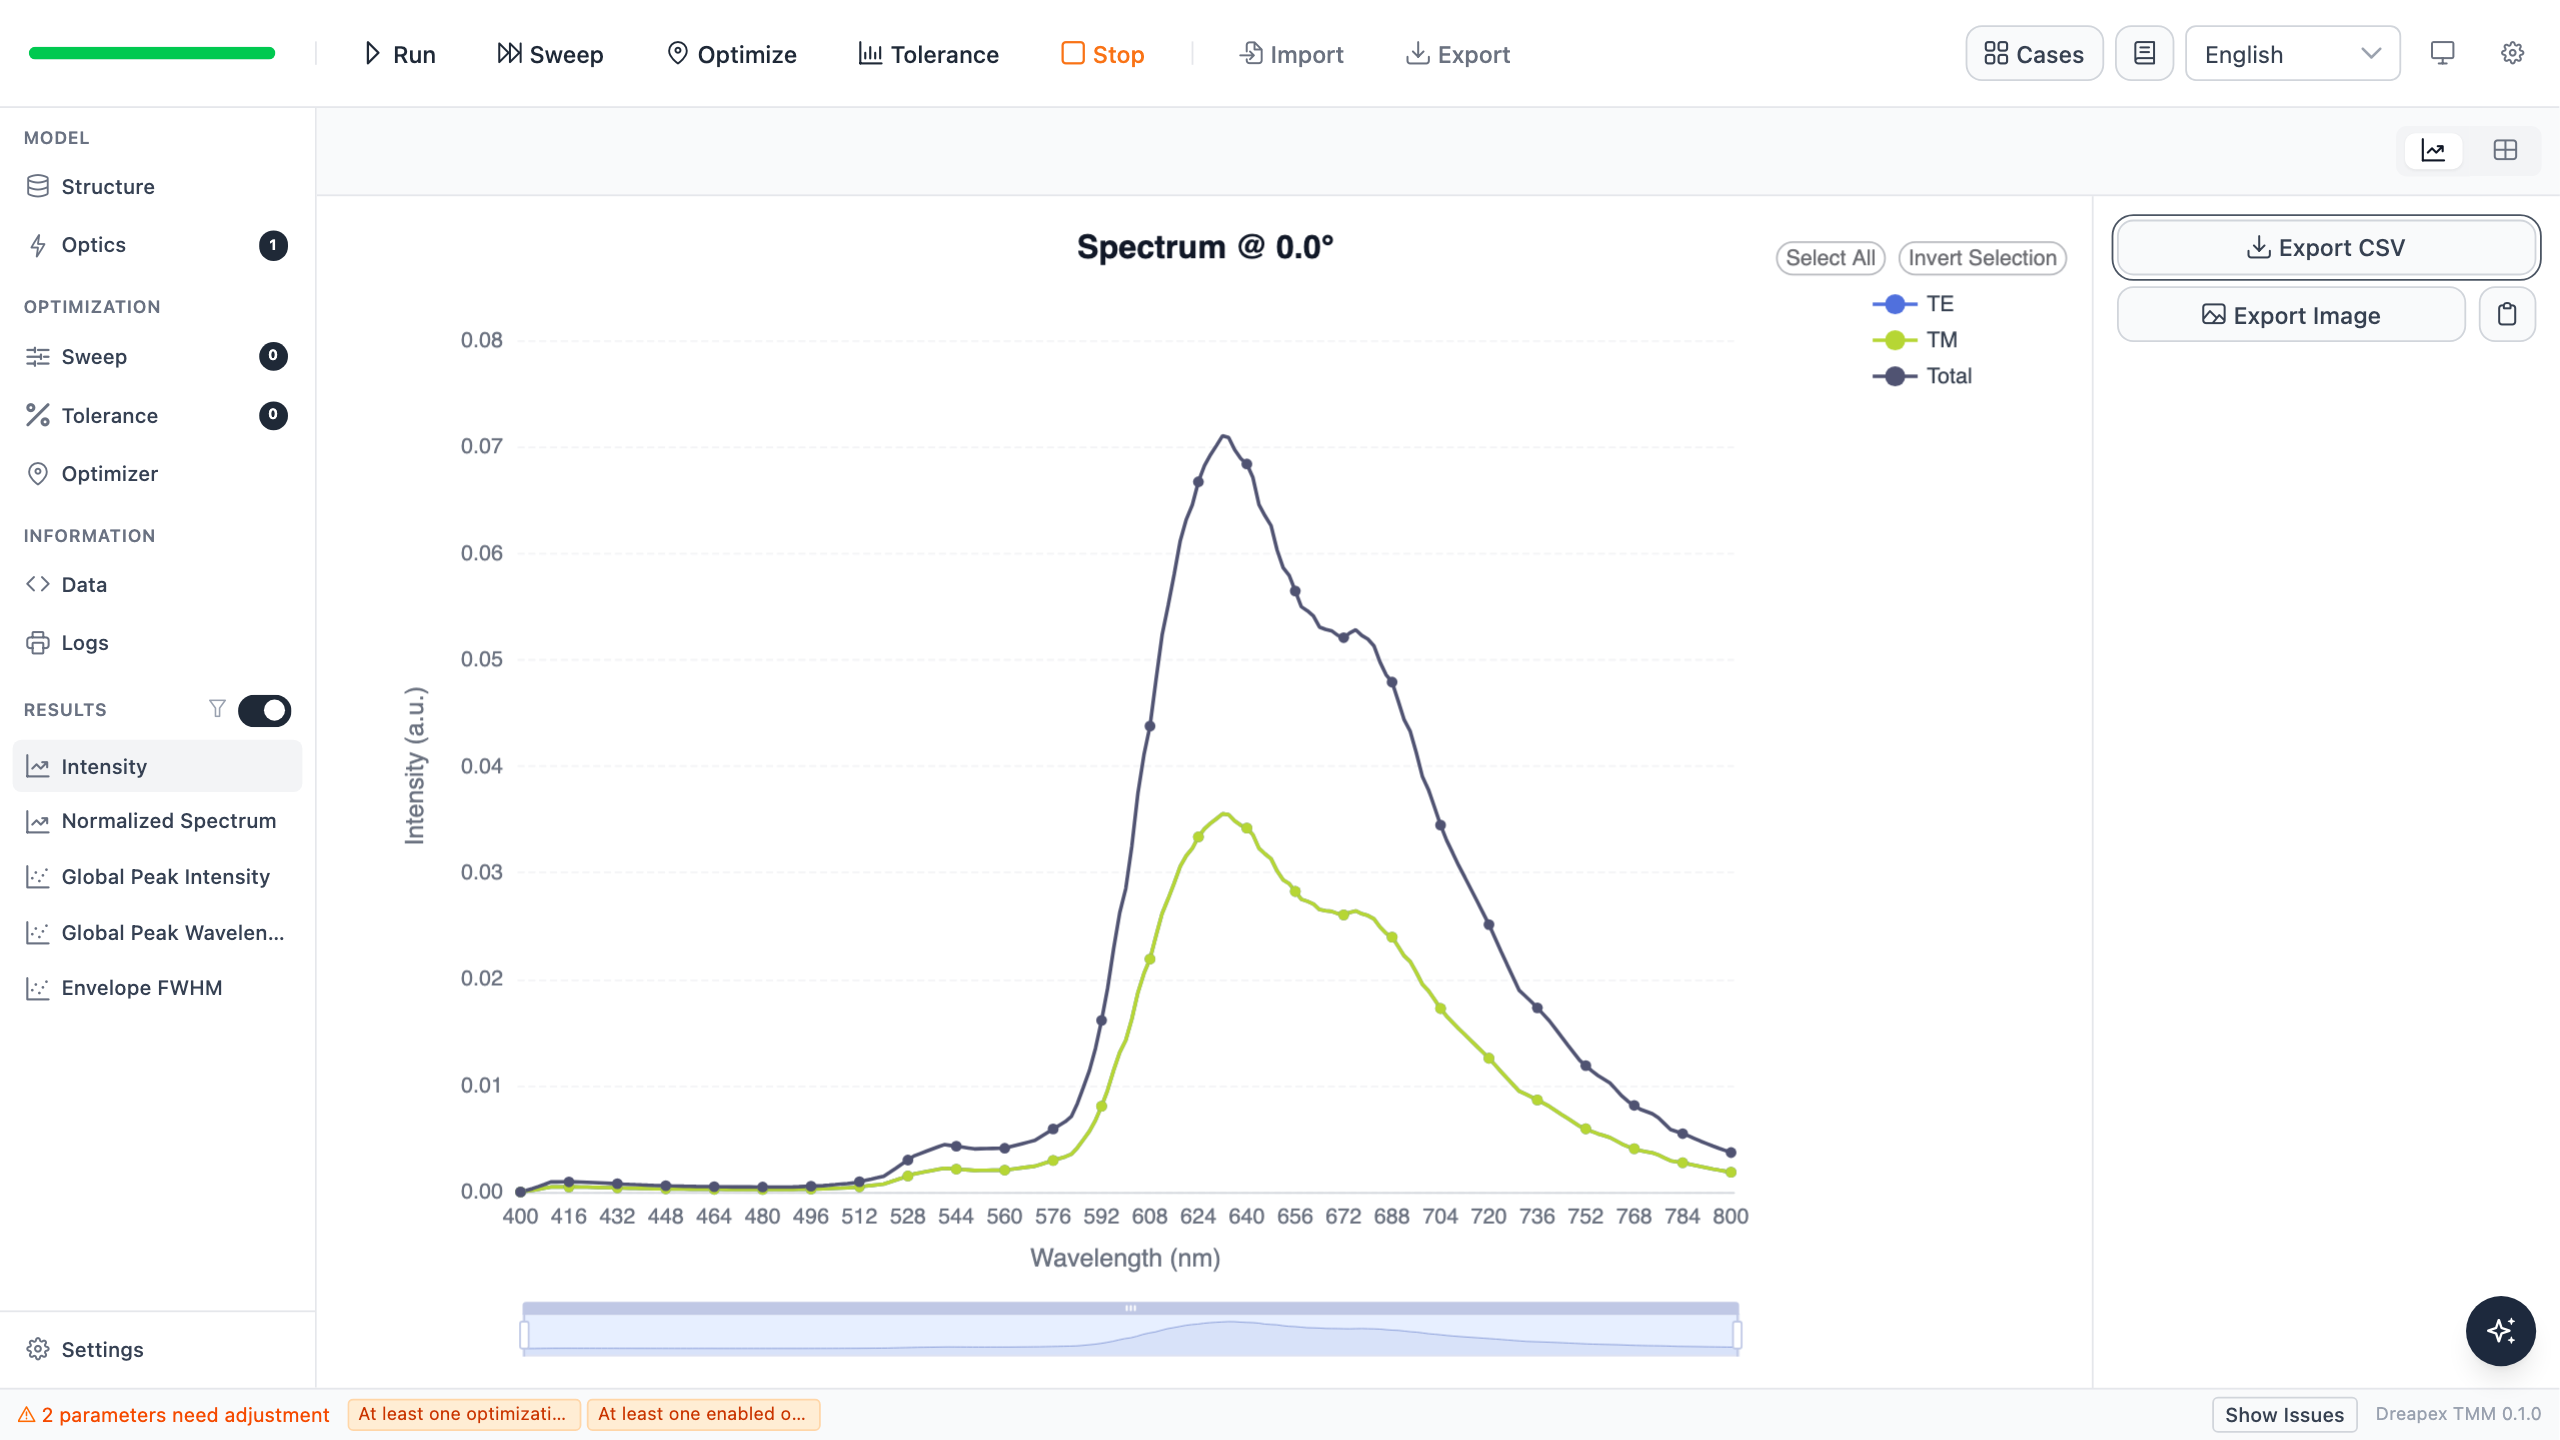Click the toolbar Export button

1457,54
